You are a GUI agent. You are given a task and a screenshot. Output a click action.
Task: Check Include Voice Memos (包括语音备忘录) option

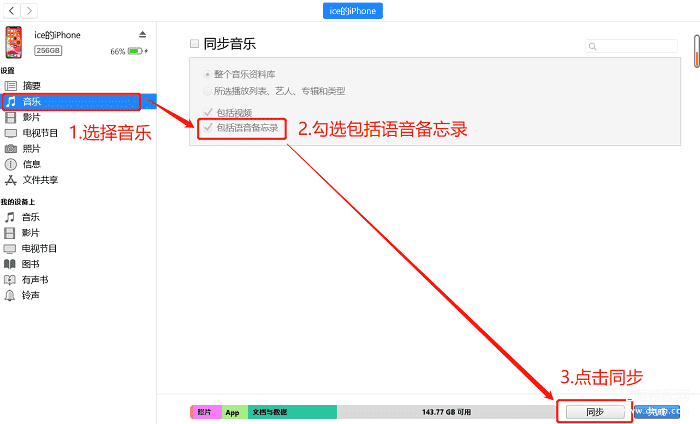pyautogui.click(x=208, y=127)
